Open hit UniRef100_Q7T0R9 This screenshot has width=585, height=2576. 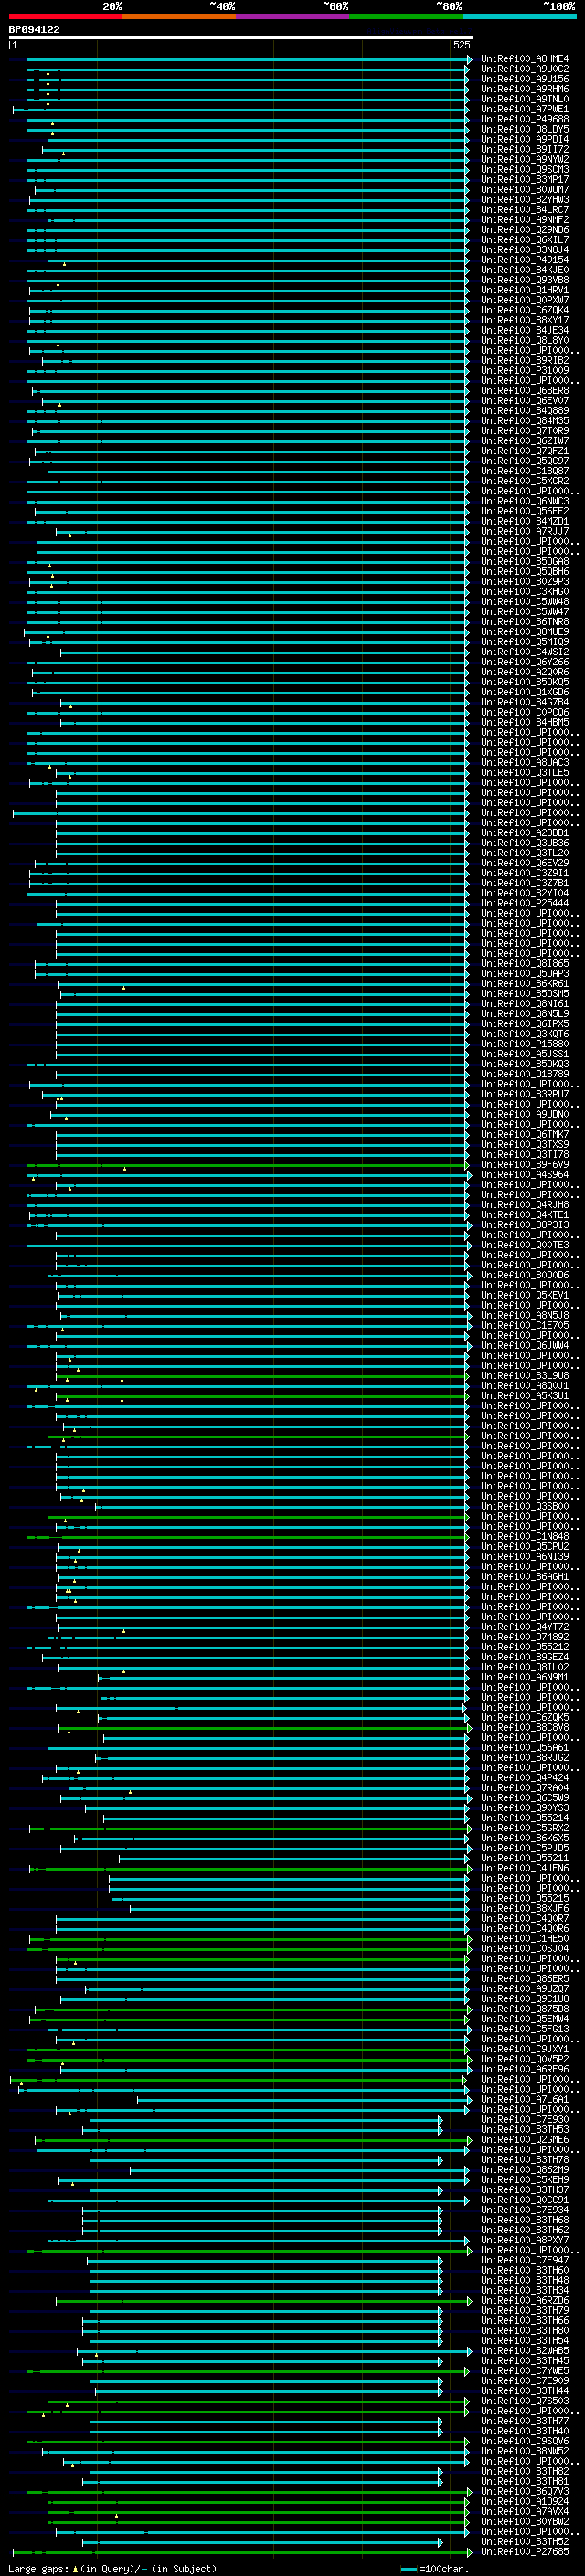[x=525, y=431]
